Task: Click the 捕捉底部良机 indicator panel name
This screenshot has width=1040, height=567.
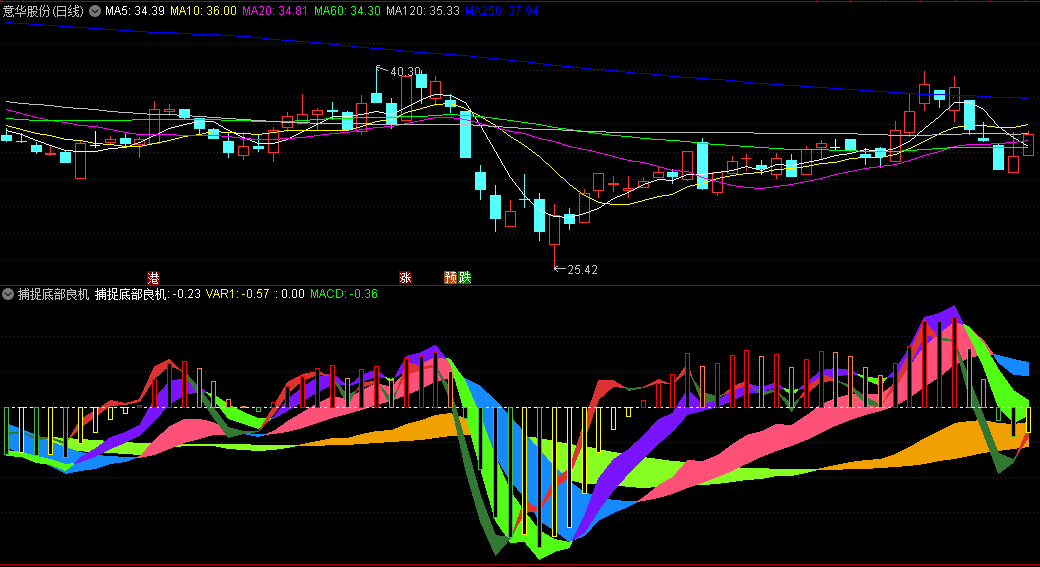Action: [53, 294]
